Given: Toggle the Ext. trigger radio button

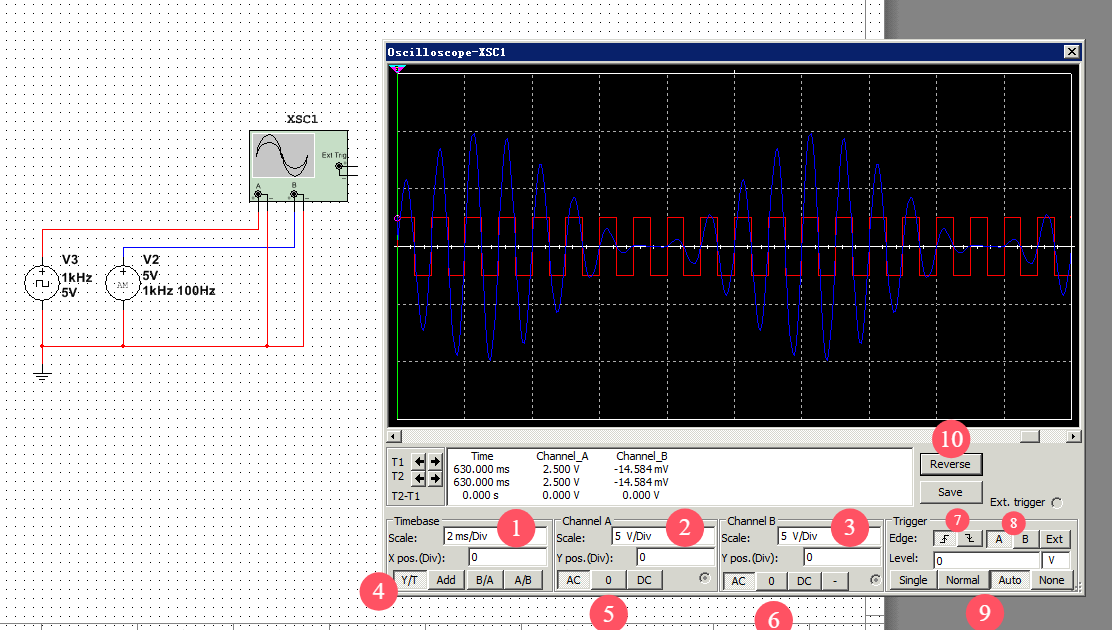Looking at the screenshot, I should coord(1058,502).
